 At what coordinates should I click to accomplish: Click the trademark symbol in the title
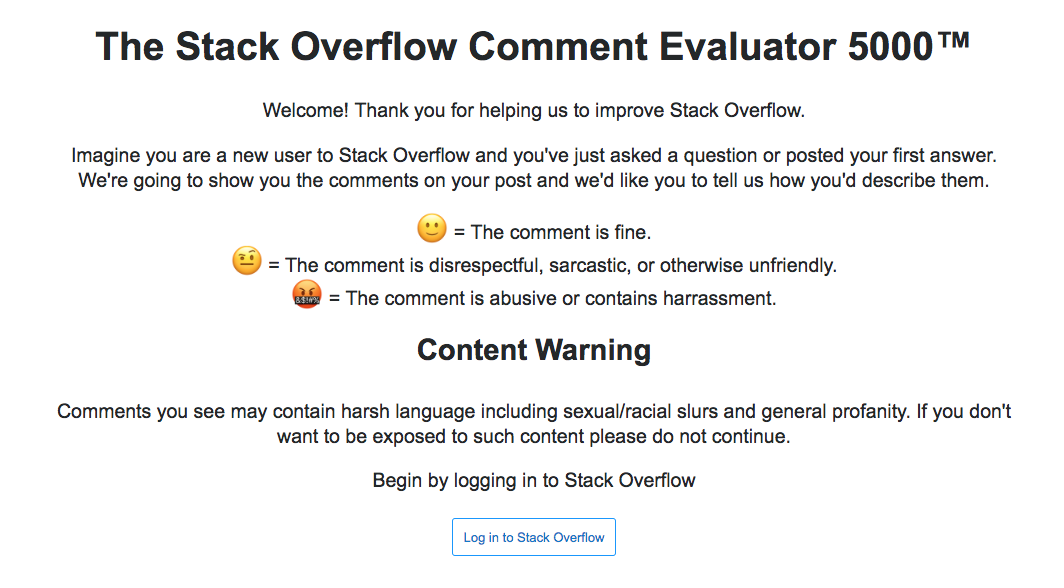pos(955,41)
